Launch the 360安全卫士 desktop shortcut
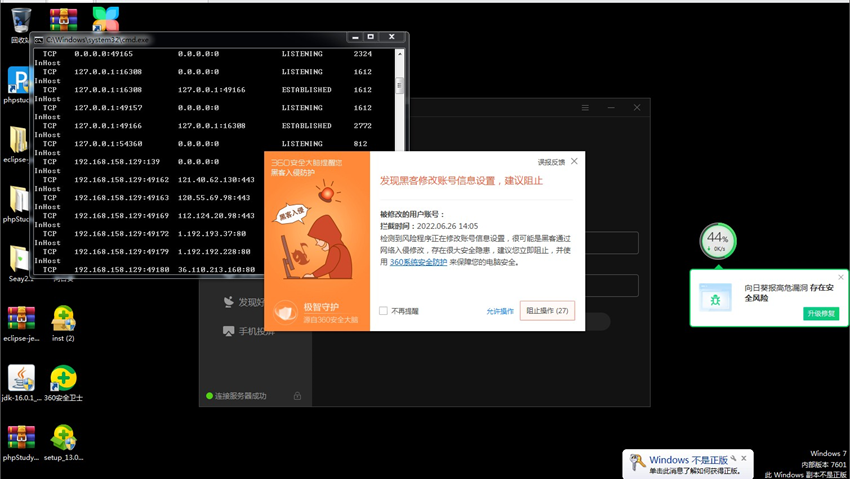 point(63,378)
